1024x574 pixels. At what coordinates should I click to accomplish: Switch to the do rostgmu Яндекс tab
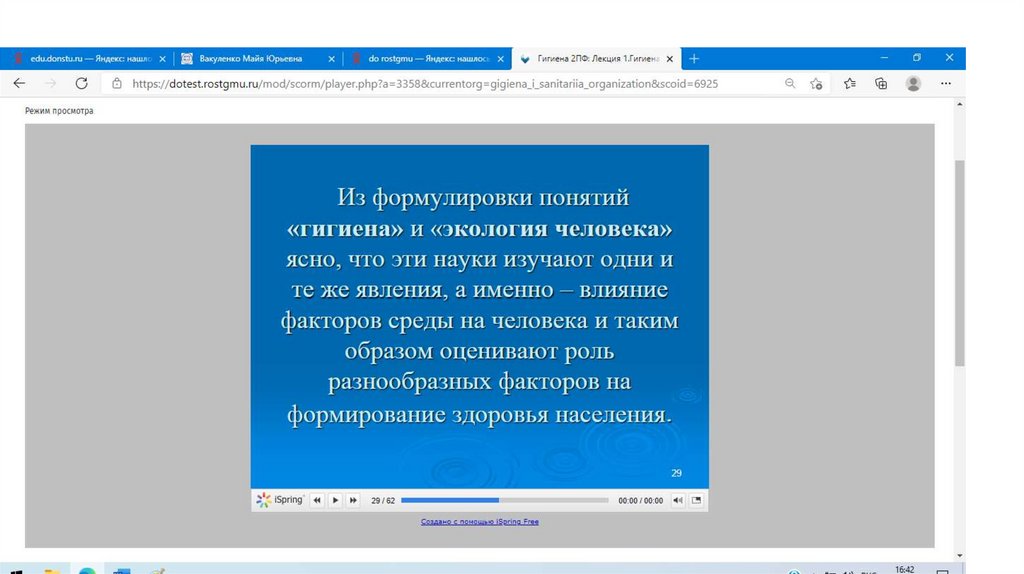tap(425, 59)
